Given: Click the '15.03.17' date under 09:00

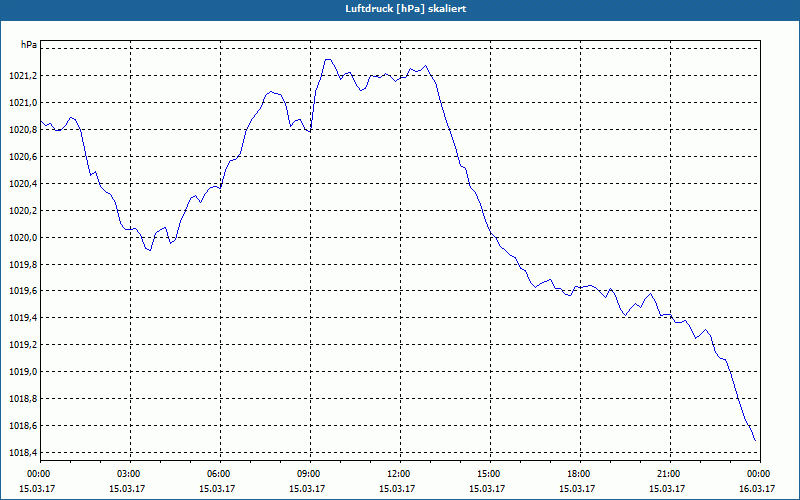Looking at the screenshot, I should [307, 489].
